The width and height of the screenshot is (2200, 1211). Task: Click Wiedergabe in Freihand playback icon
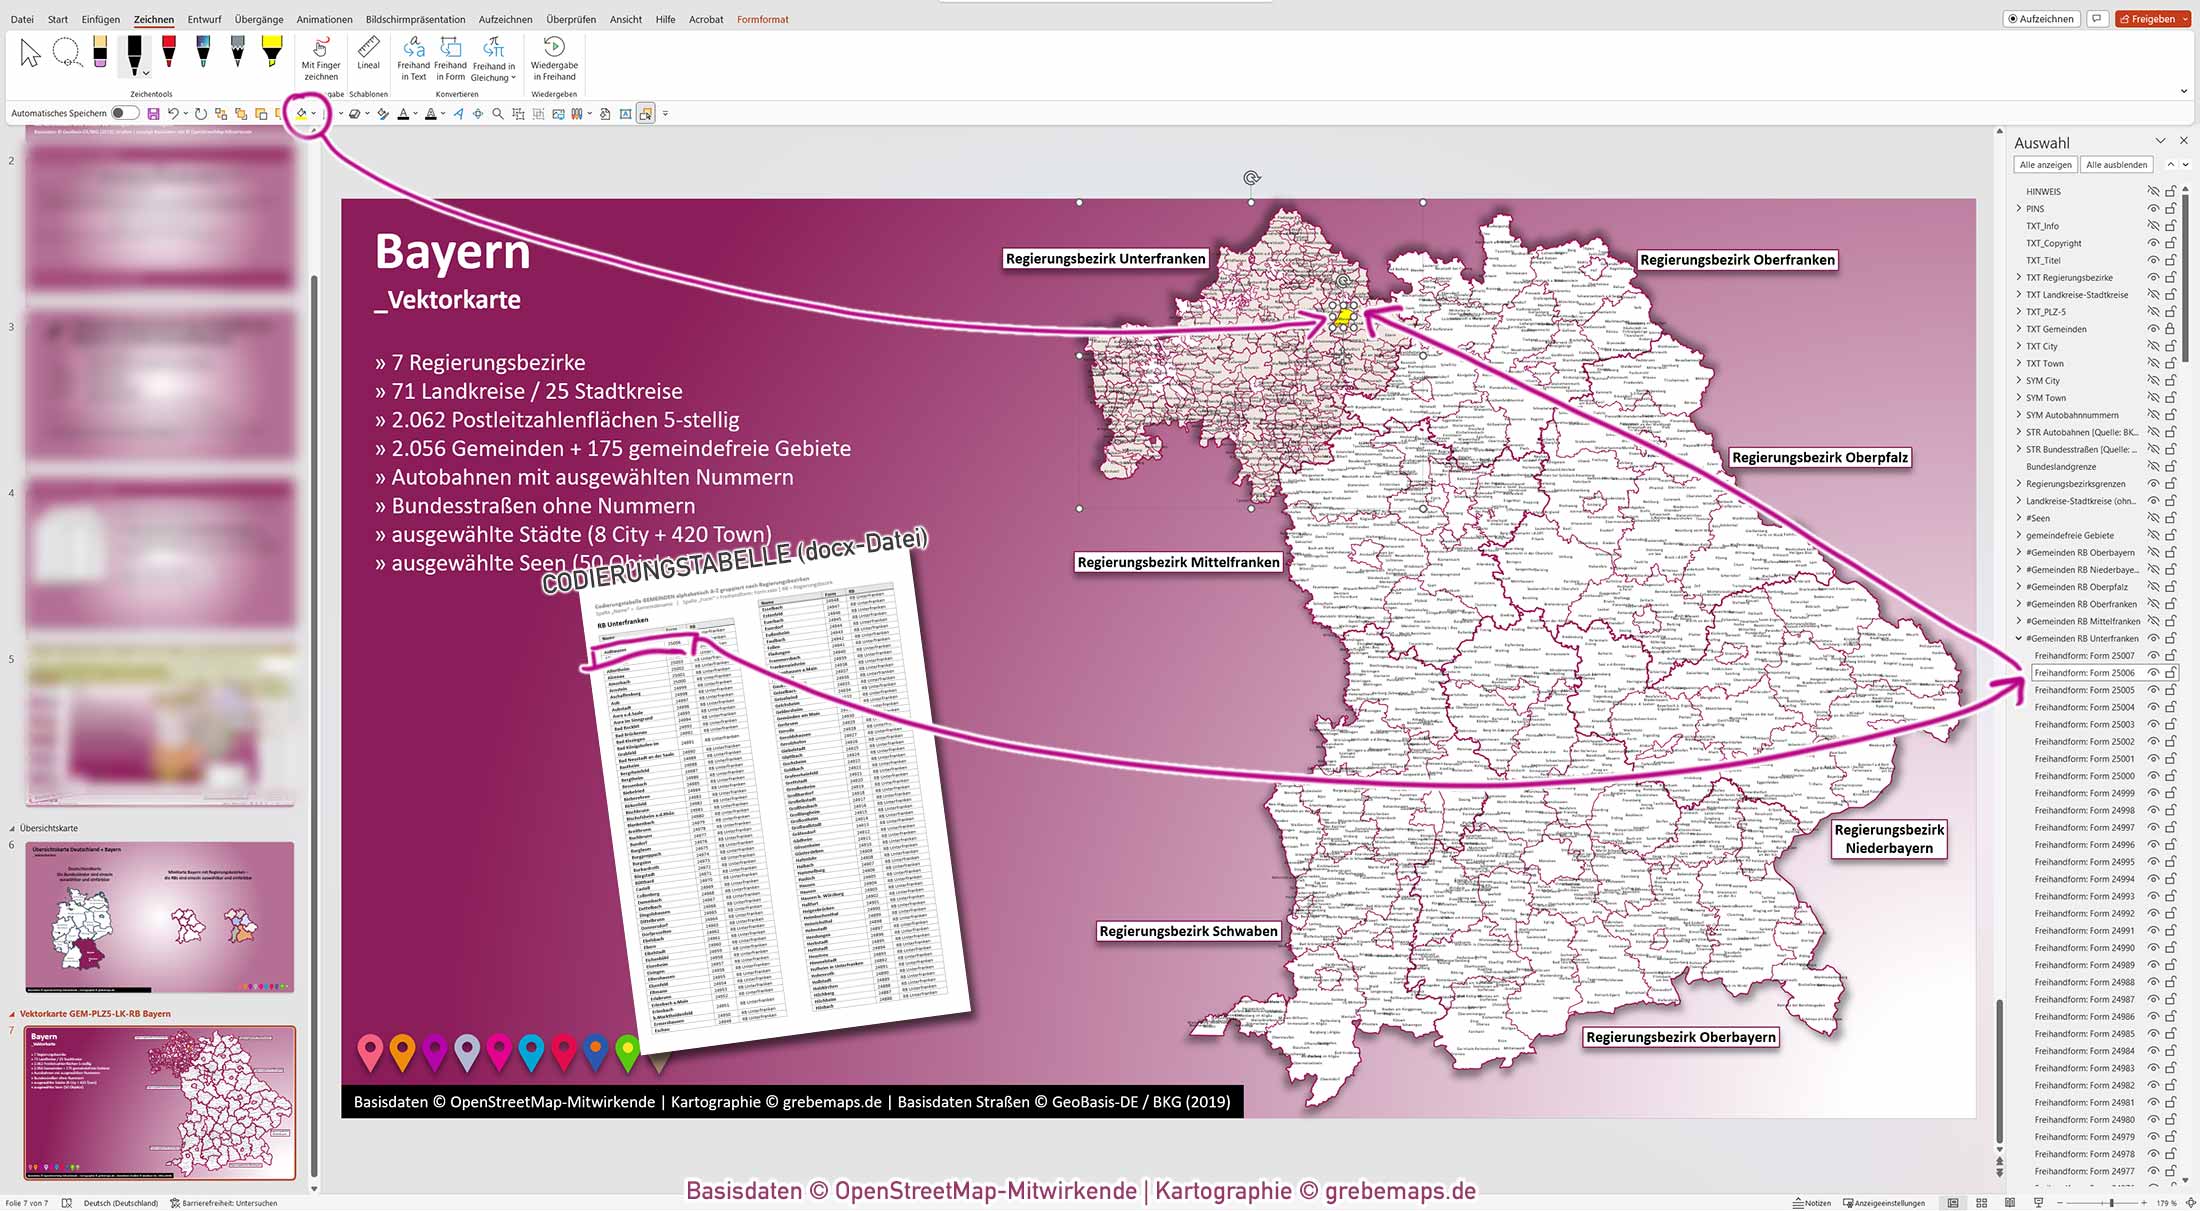click(x=554, y=58)
